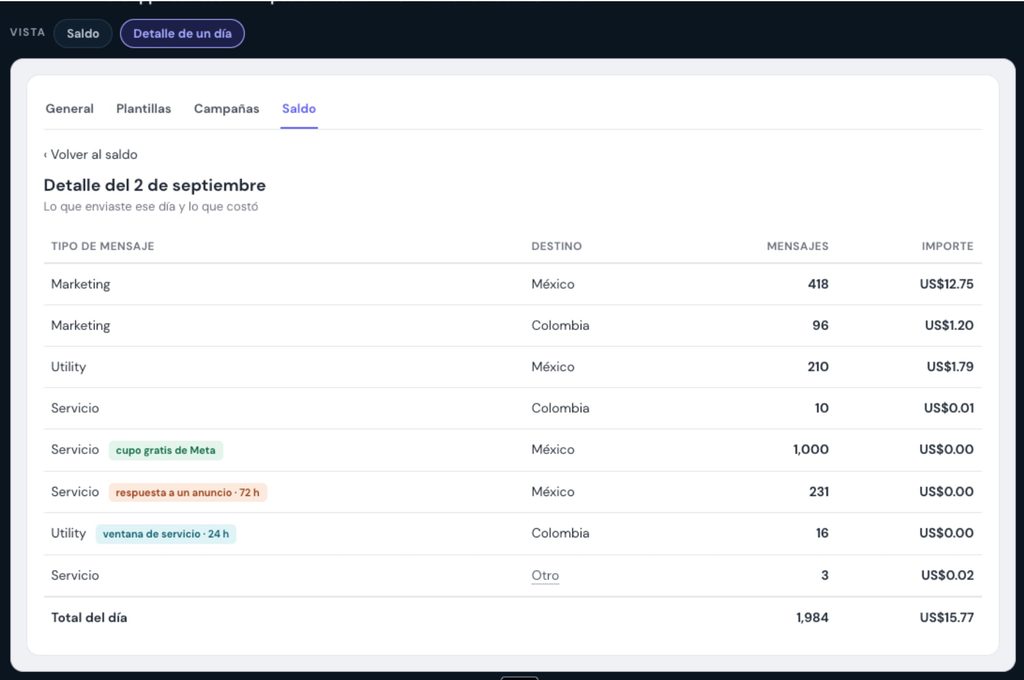Select the message count 418

pos(818,284)
